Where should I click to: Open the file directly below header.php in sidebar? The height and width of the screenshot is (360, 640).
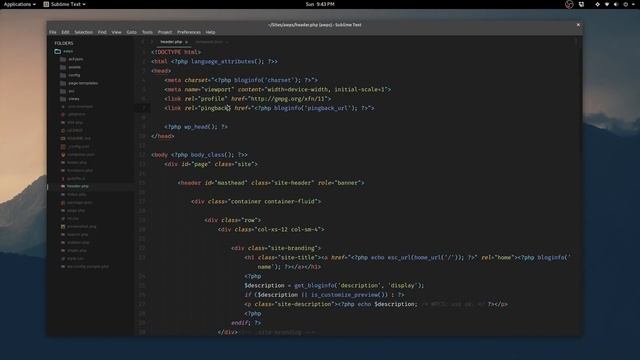76,194
